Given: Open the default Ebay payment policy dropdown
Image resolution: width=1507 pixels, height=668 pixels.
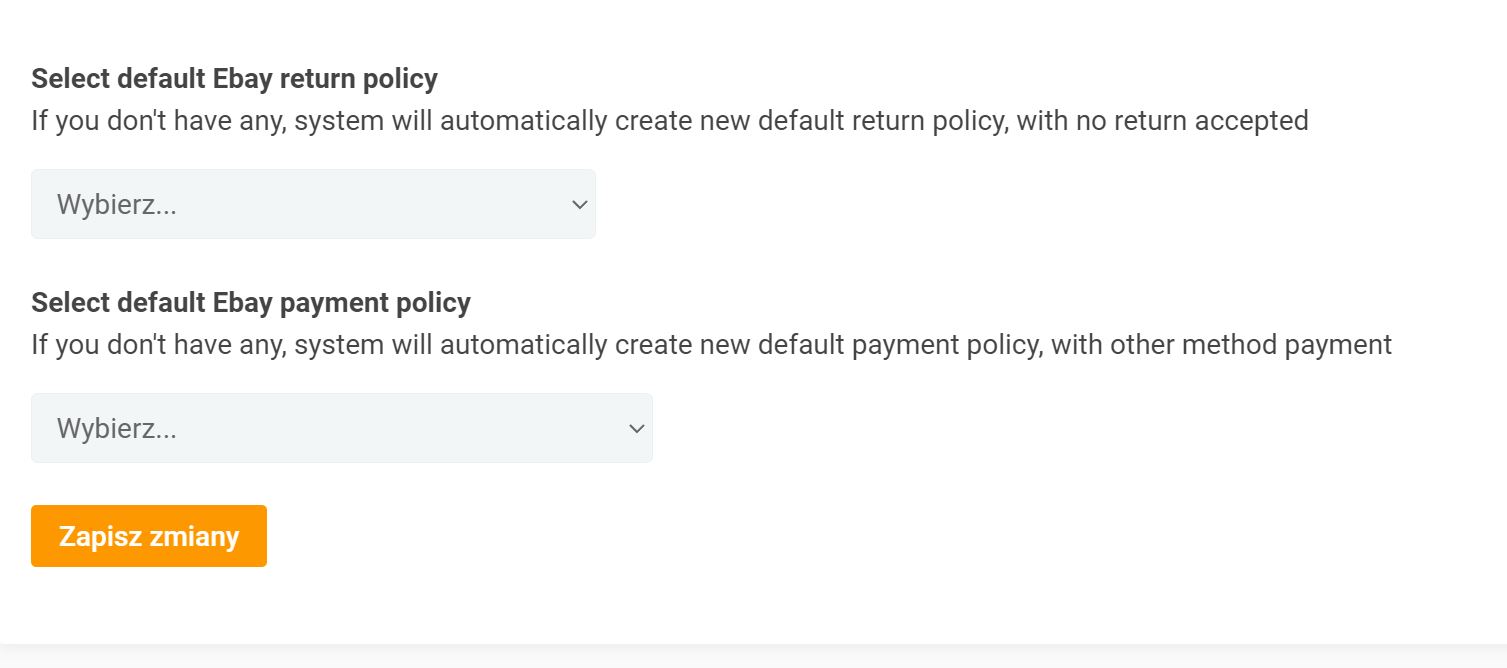Looking at the screenshot, I should click(x=341, y=428).
